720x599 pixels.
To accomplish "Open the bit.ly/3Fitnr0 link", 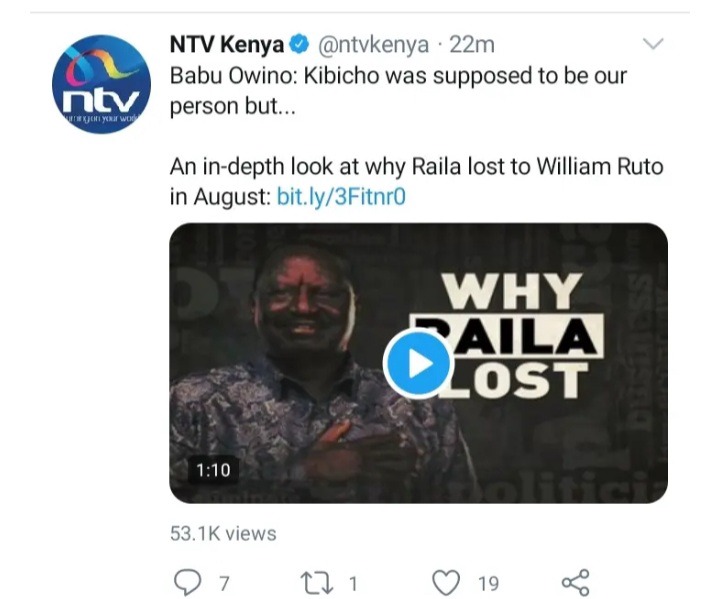I will [x=341, y=197].
